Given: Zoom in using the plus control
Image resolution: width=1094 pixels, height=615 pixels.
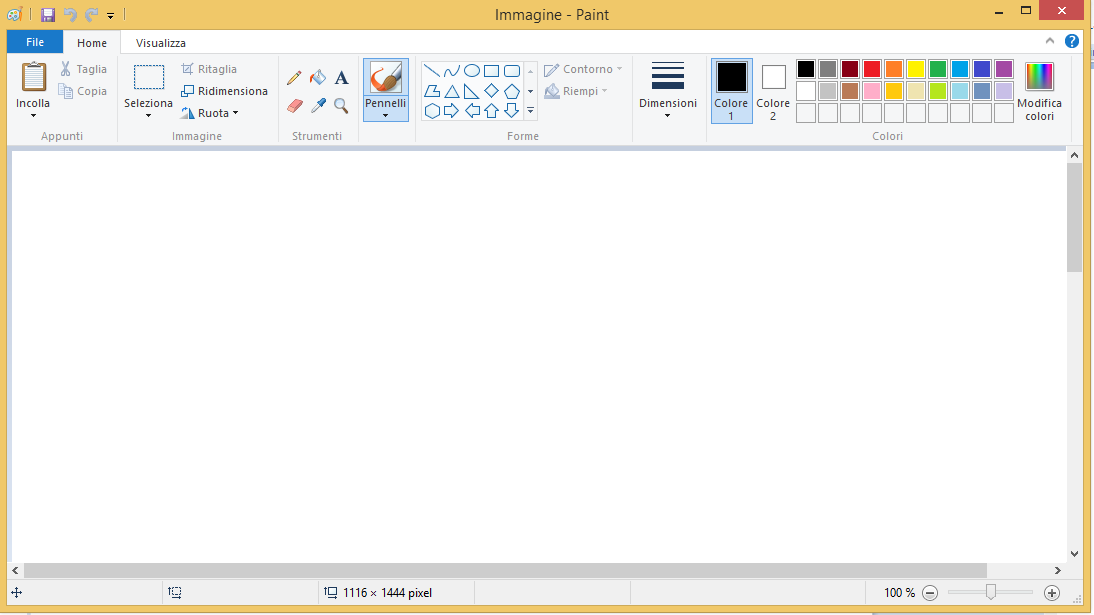Looking at the screenshot, I should 1052,592.
